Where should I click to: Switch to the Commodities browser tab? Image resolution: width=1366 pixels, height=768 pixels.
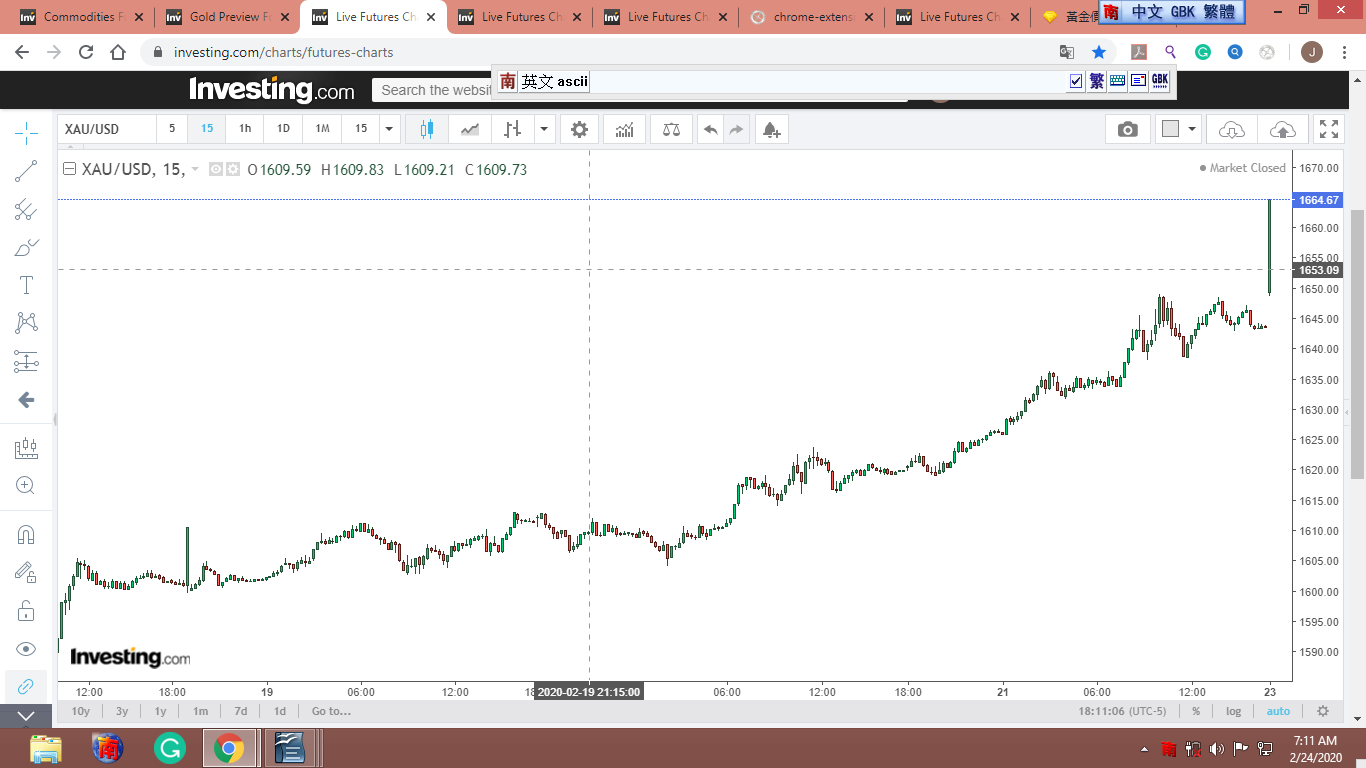point(83,17)
